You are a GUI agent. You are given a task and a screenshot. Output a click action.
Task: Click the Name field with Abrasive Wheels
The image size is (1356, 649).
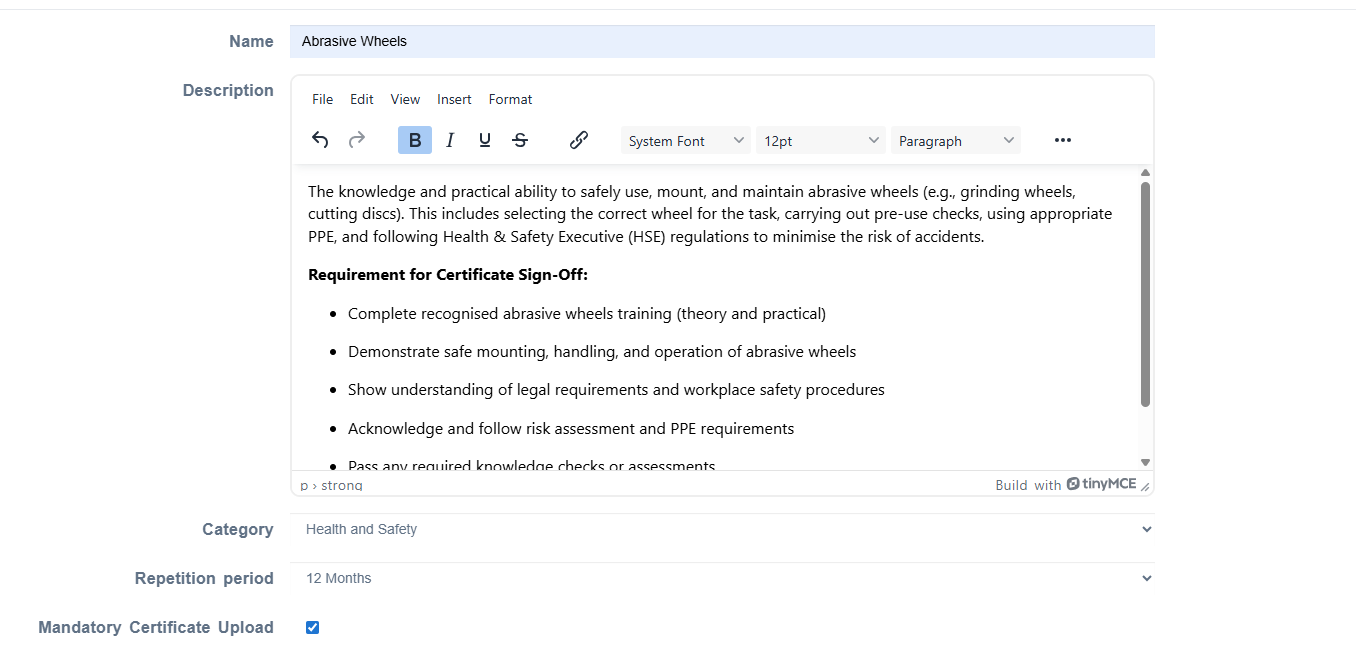(x=722, y=41)
